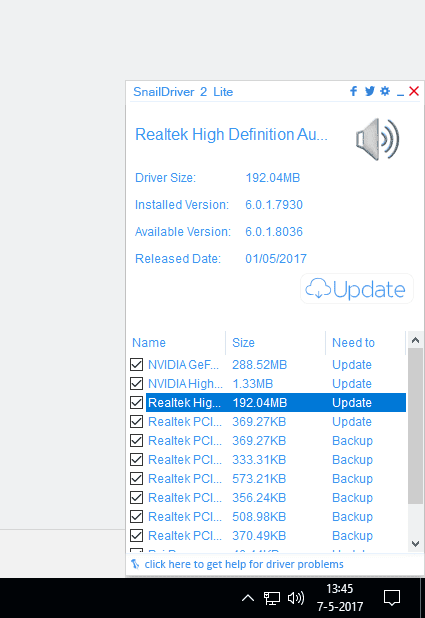Click the 333.31KB size cell
This screenshot has height=618, width=425.
[x=259, y=460]
